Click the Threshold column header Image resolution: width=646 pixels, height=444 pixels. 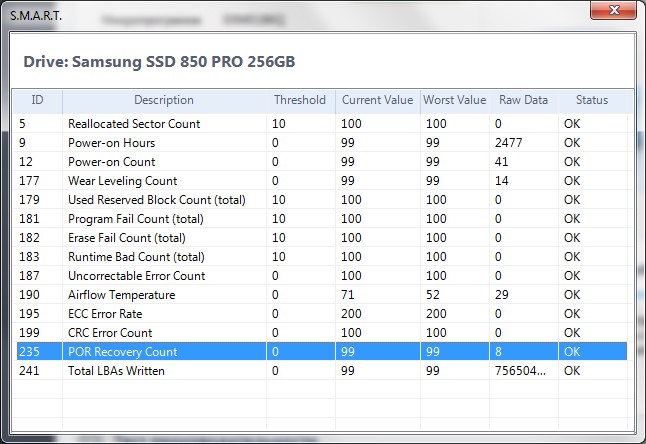[x=300, y=100]
